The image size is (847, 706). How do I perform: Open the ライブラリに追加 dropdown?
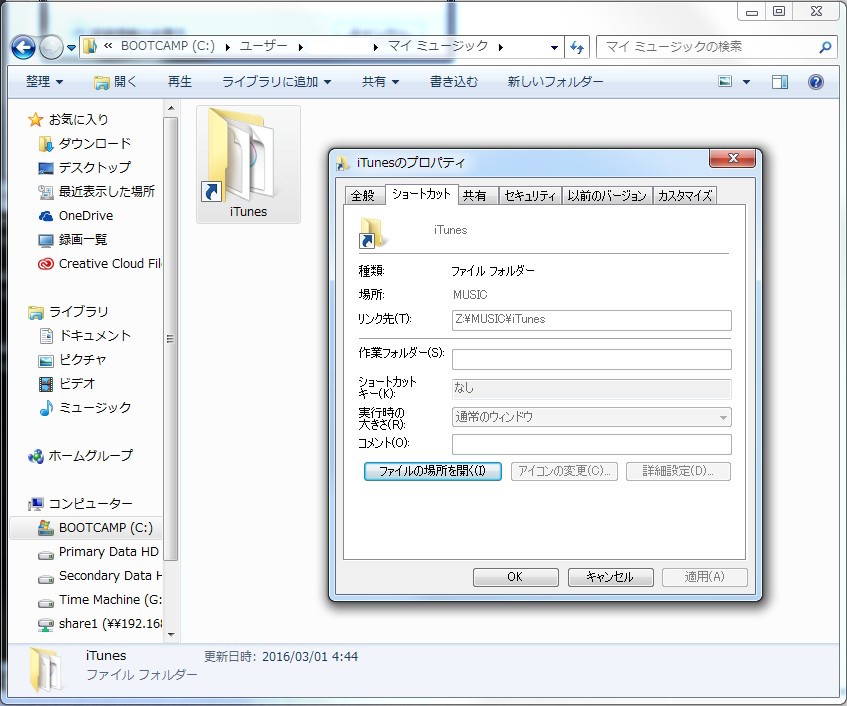pyautogui.click(x=276, y=82)
